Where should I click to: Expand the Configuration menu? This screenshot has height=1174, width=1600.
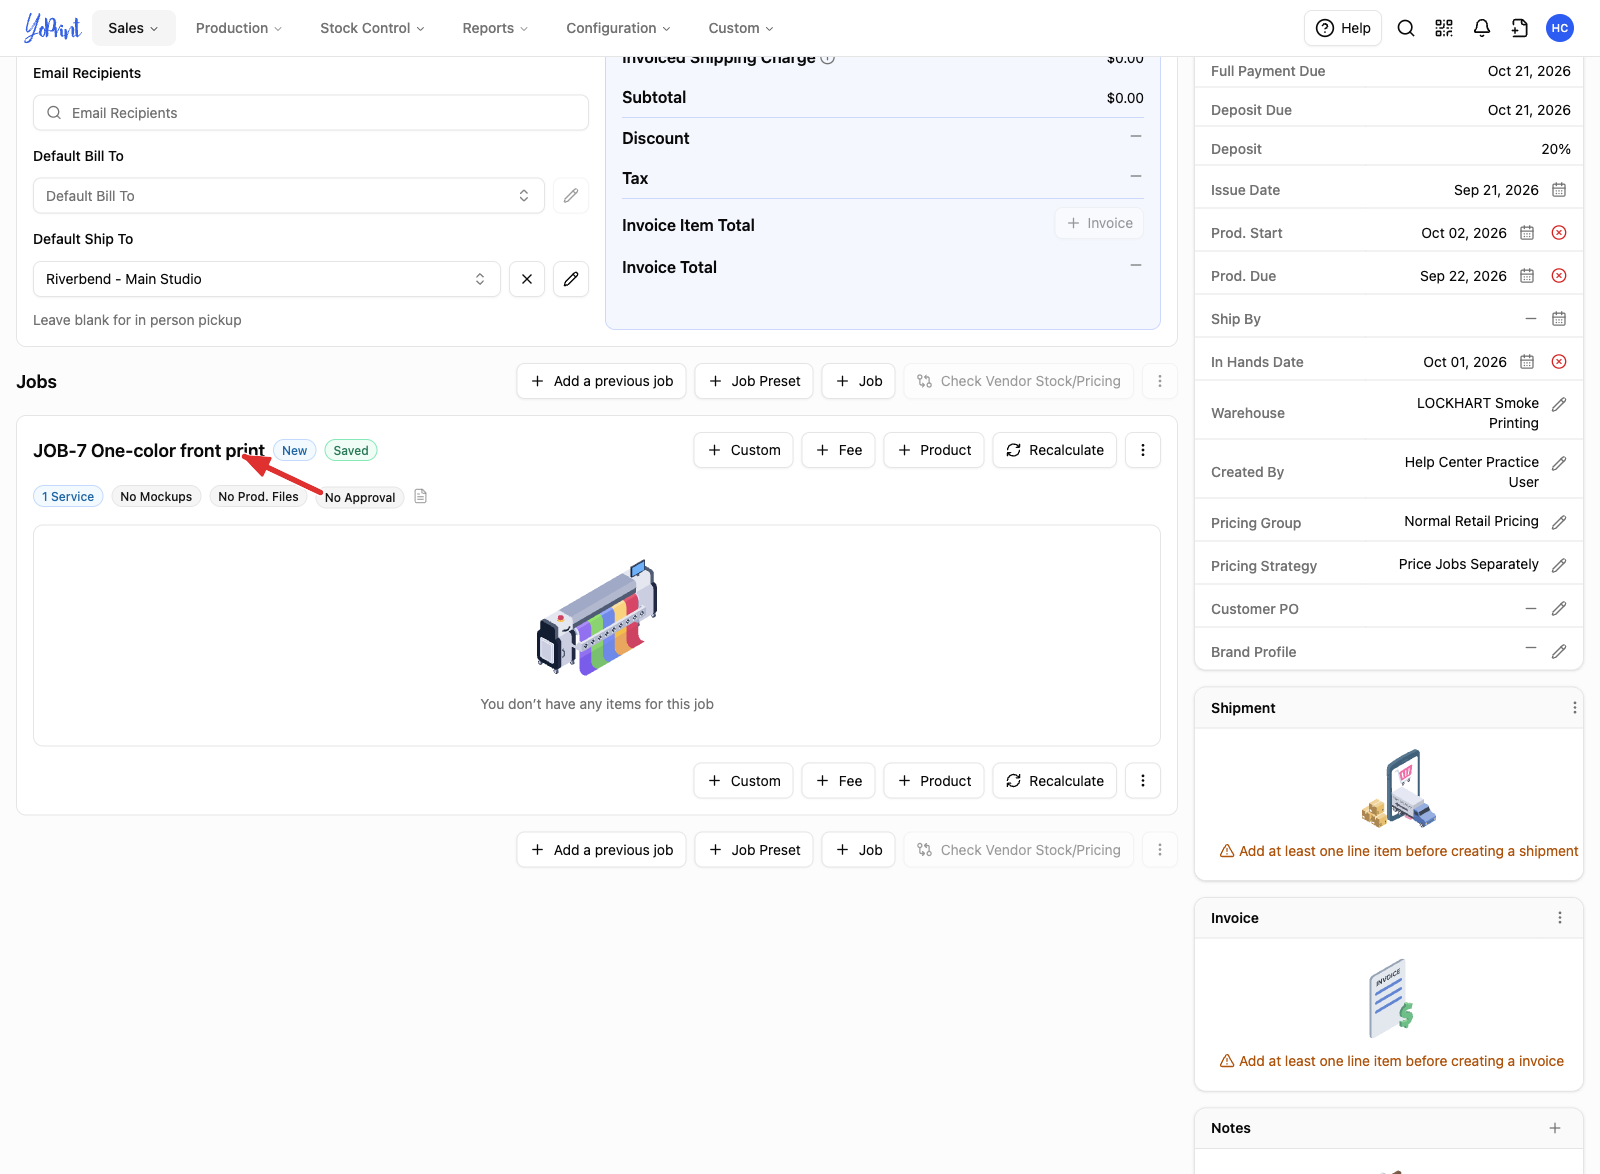coord(618,28)
